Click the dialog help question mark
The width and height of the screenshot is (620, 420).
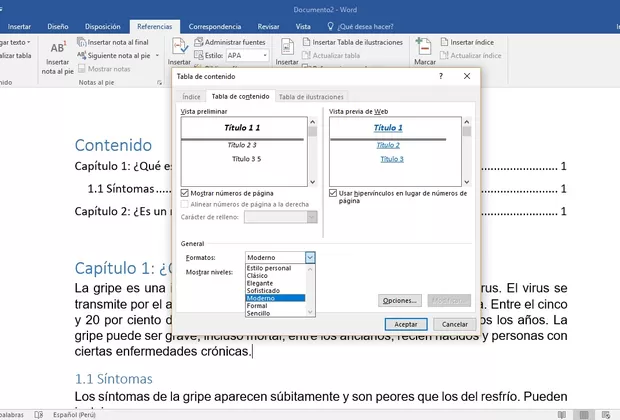441,76
